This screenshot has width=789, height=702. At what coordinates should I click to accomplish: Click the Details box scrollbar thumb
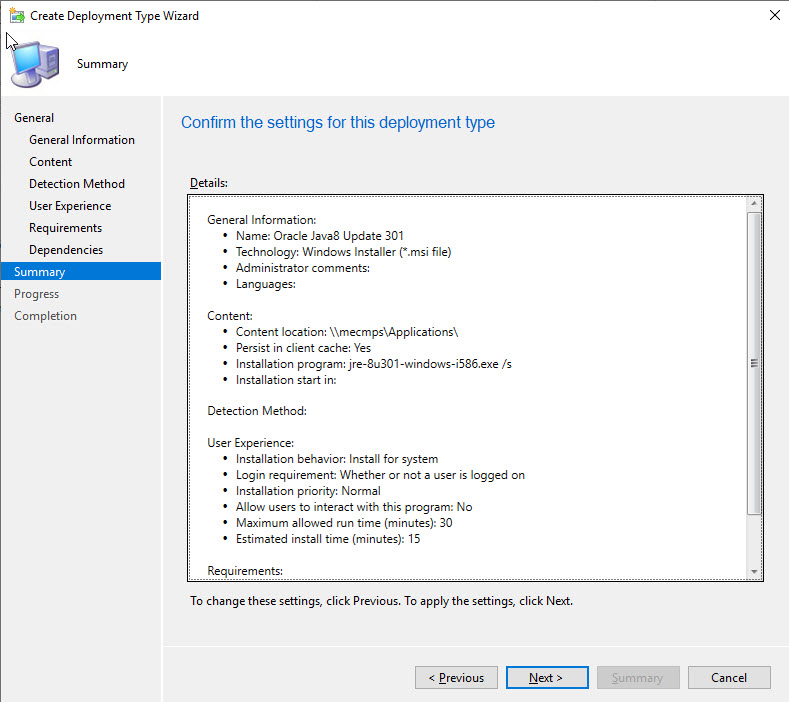pos(754,362)
